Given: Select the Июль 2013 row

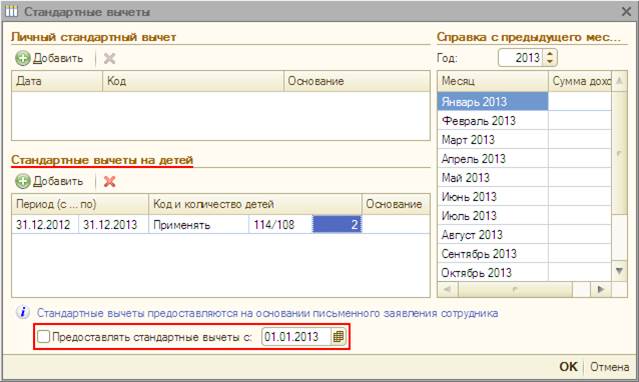Looking at the screenshot, I should [524, 216].
